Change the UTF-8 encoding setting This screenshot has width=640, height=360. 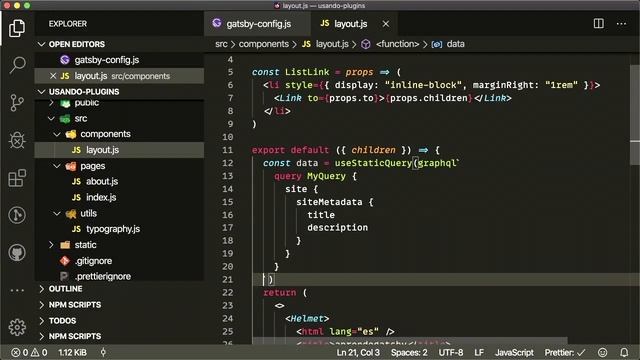coord(451,352)
